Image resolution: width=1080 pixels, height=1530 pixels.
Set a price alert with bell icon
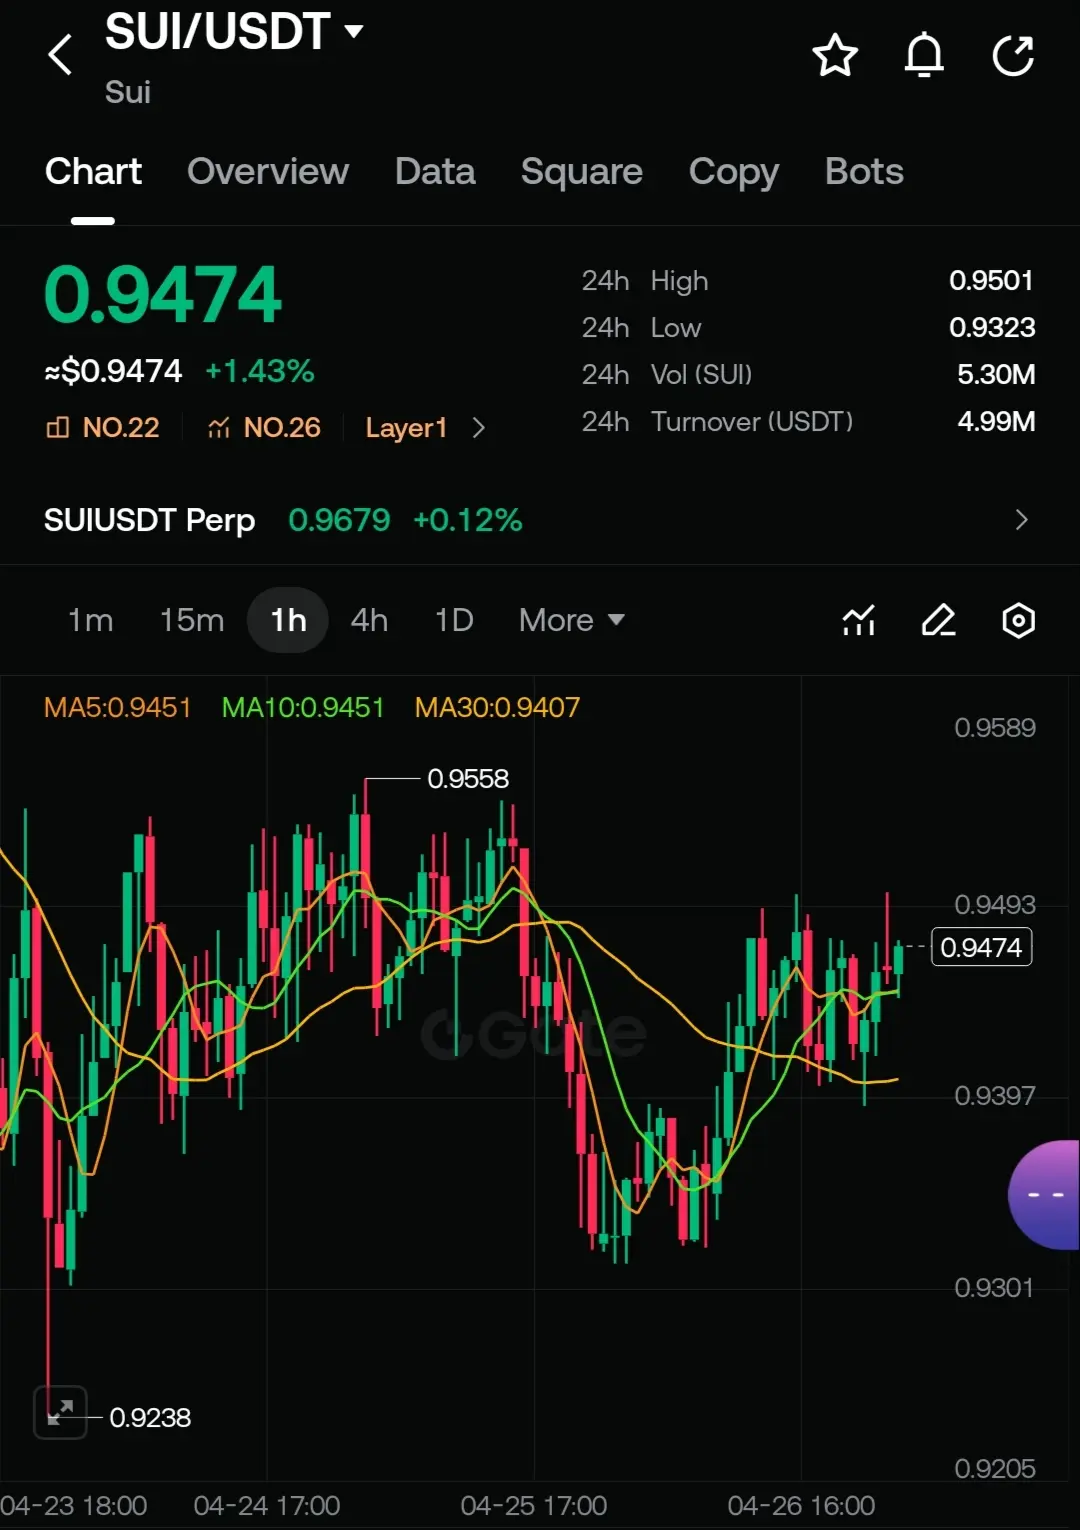tap(924, 55)
